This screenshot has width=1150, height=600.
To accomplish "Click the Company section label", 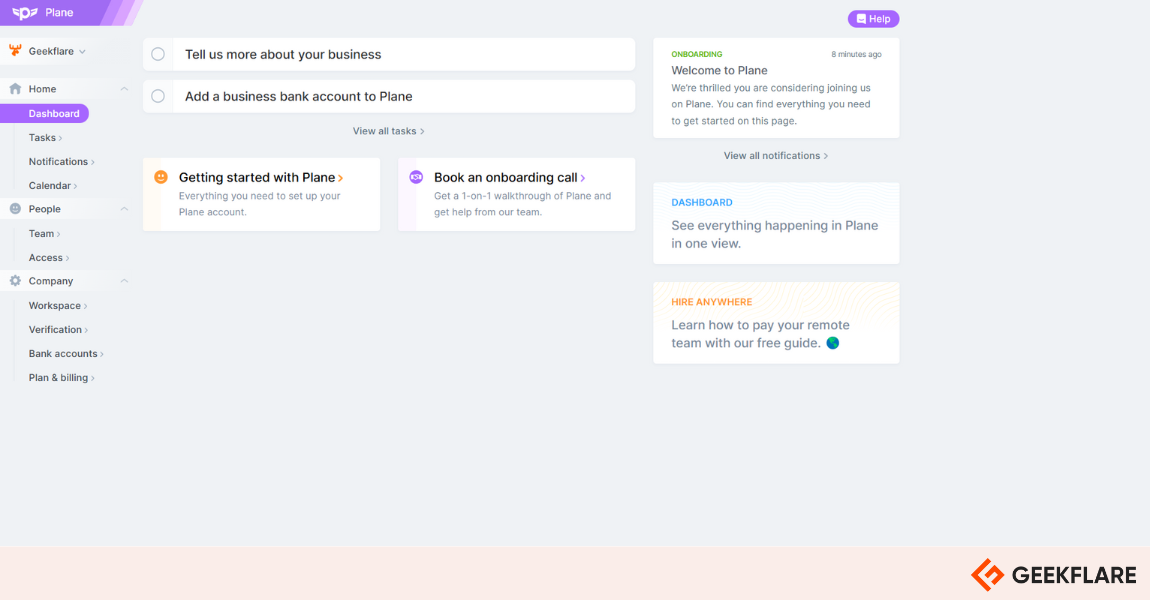I will coord(51,281).
